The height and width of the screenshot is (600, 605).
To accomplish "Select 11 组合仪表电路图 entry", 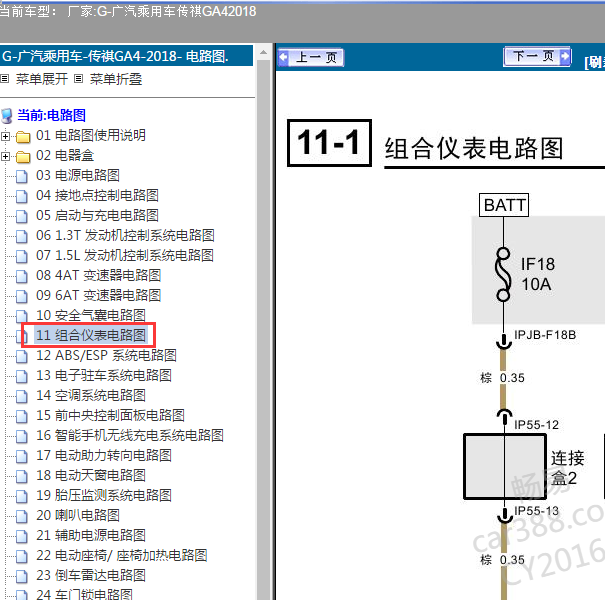I will (91, 335).
